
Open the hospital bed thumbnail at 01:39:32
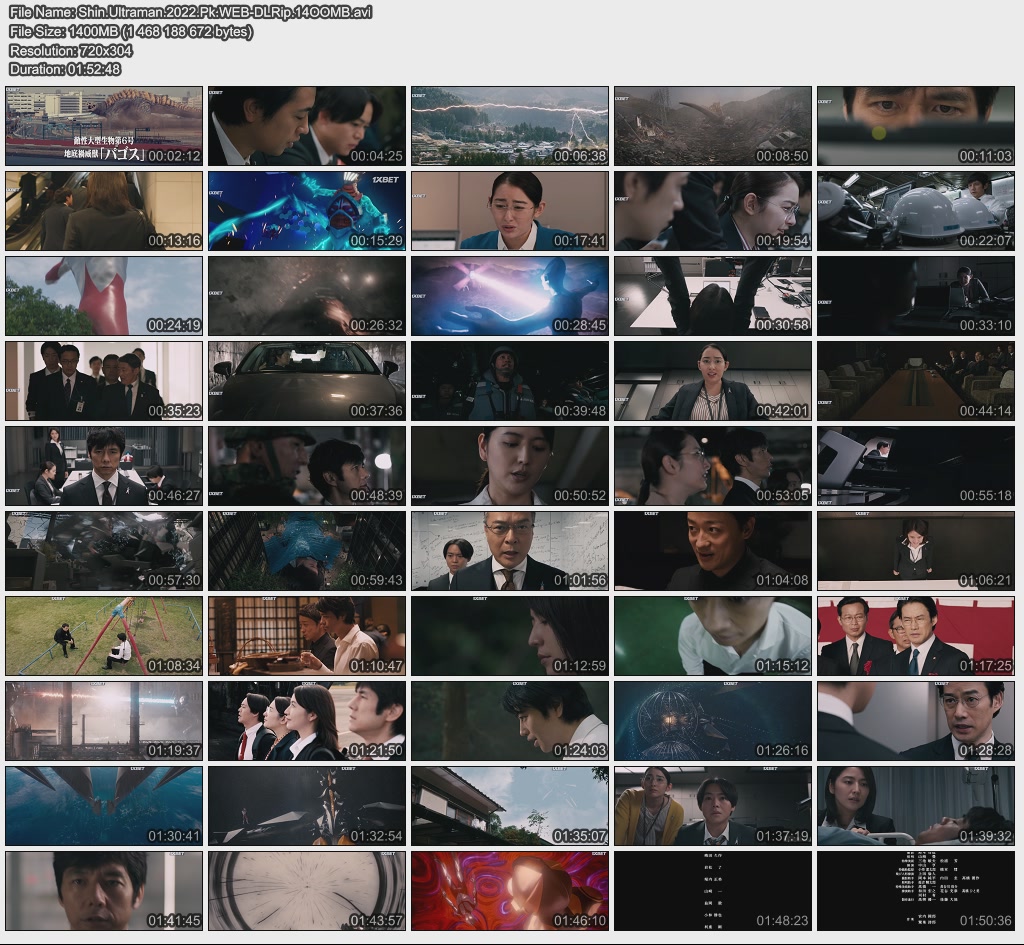[x=915, y=806]
